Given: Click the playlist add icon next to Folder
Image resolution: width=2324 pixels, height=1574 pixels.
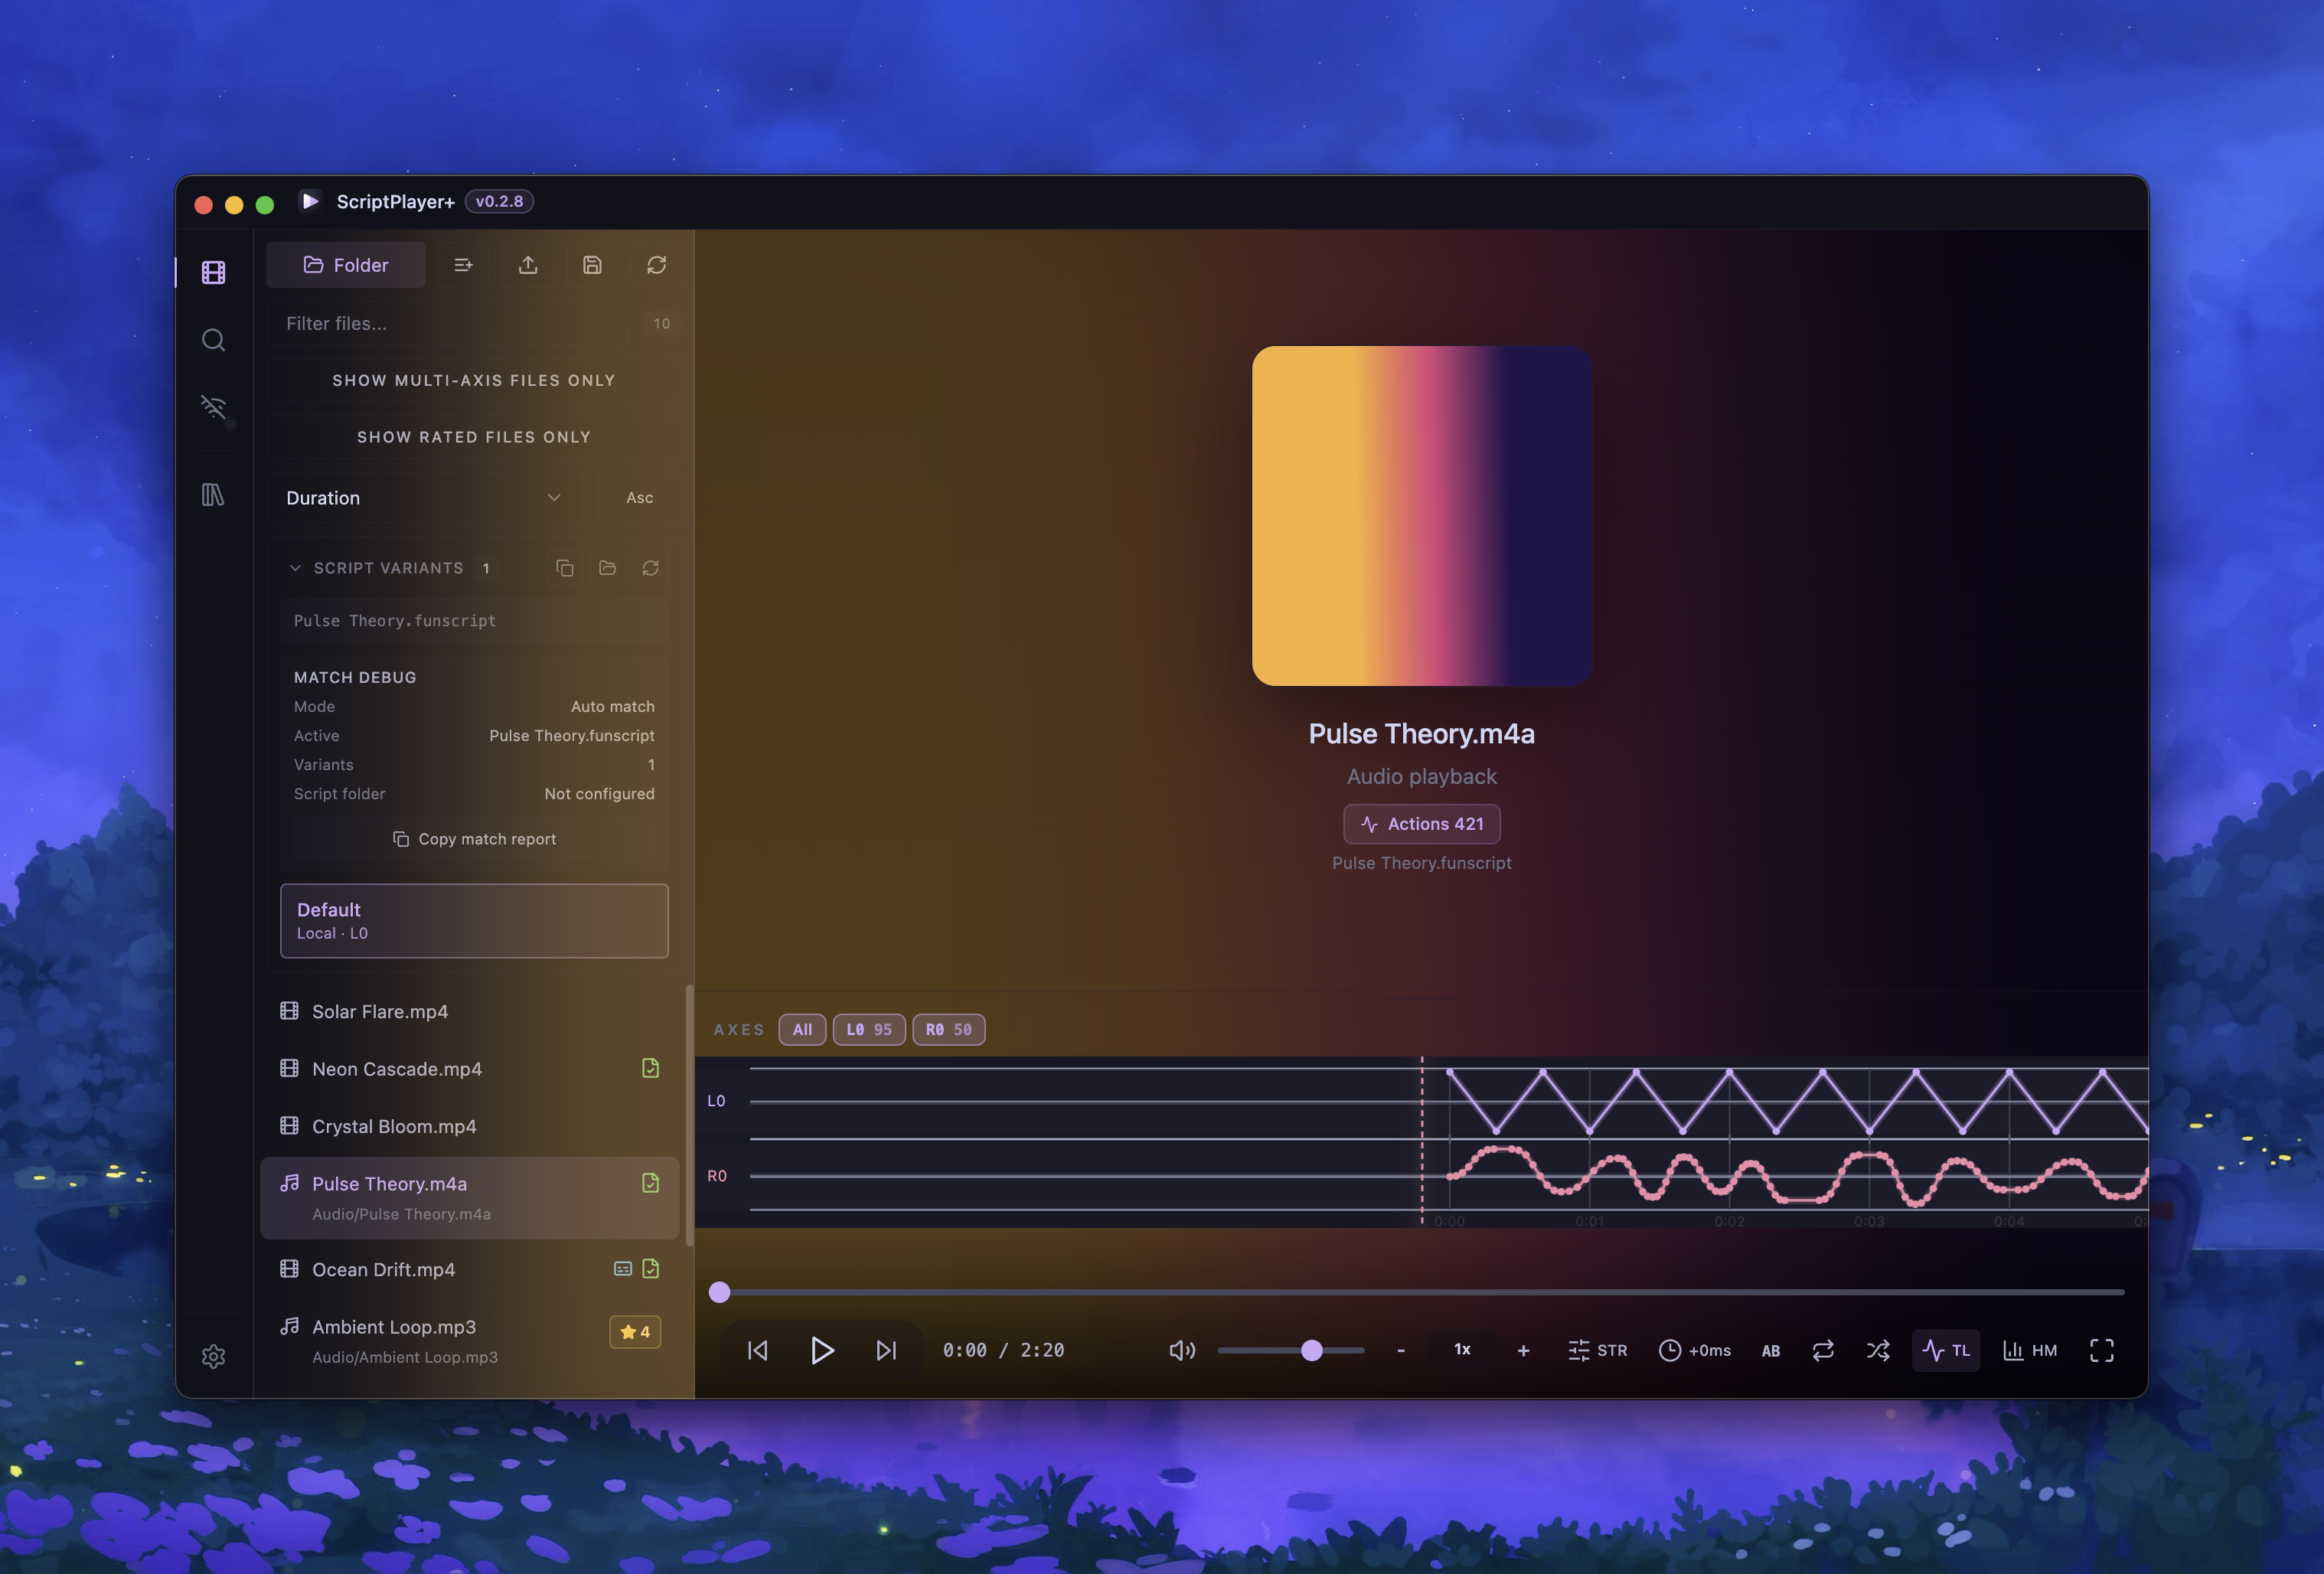Looking at the screenshot, I should [x=463, y=265].
